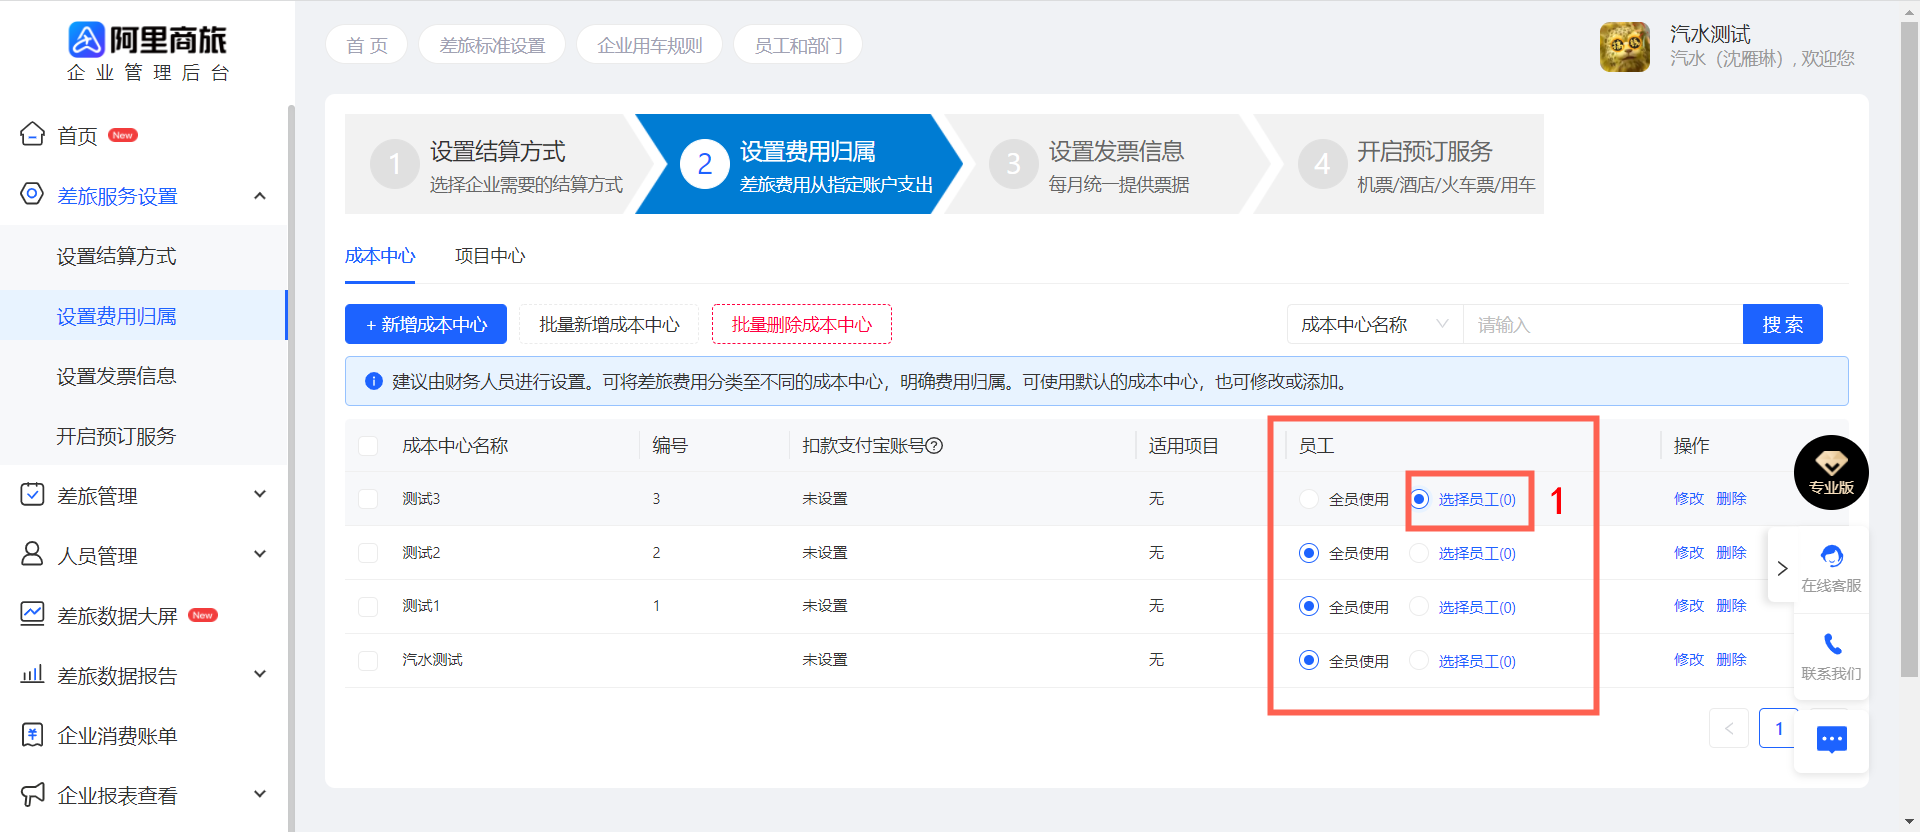Expand the 差旅管理 menu chevron

pyautogui.click(x=260, y=494)
